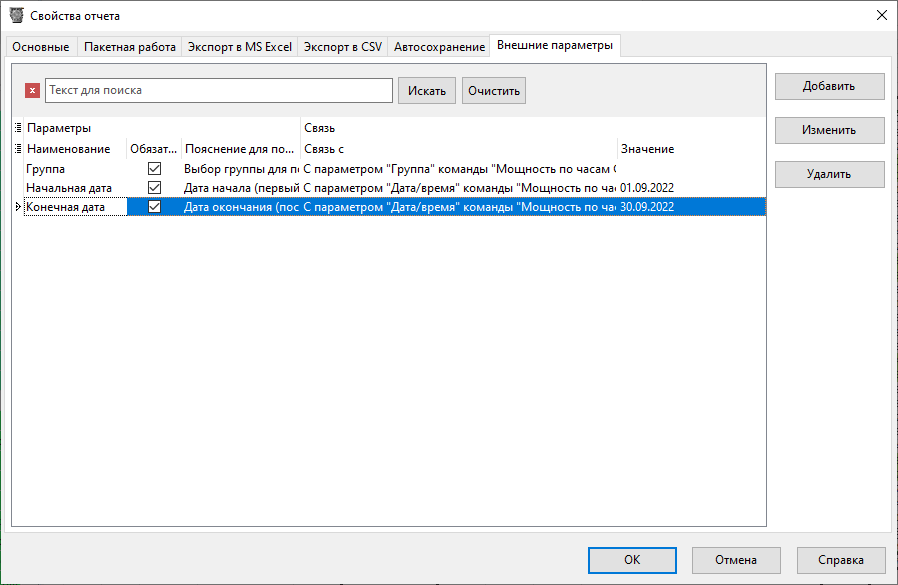Focus the Текст для поиска search field
898x585 pixels.
click(219, 91)
